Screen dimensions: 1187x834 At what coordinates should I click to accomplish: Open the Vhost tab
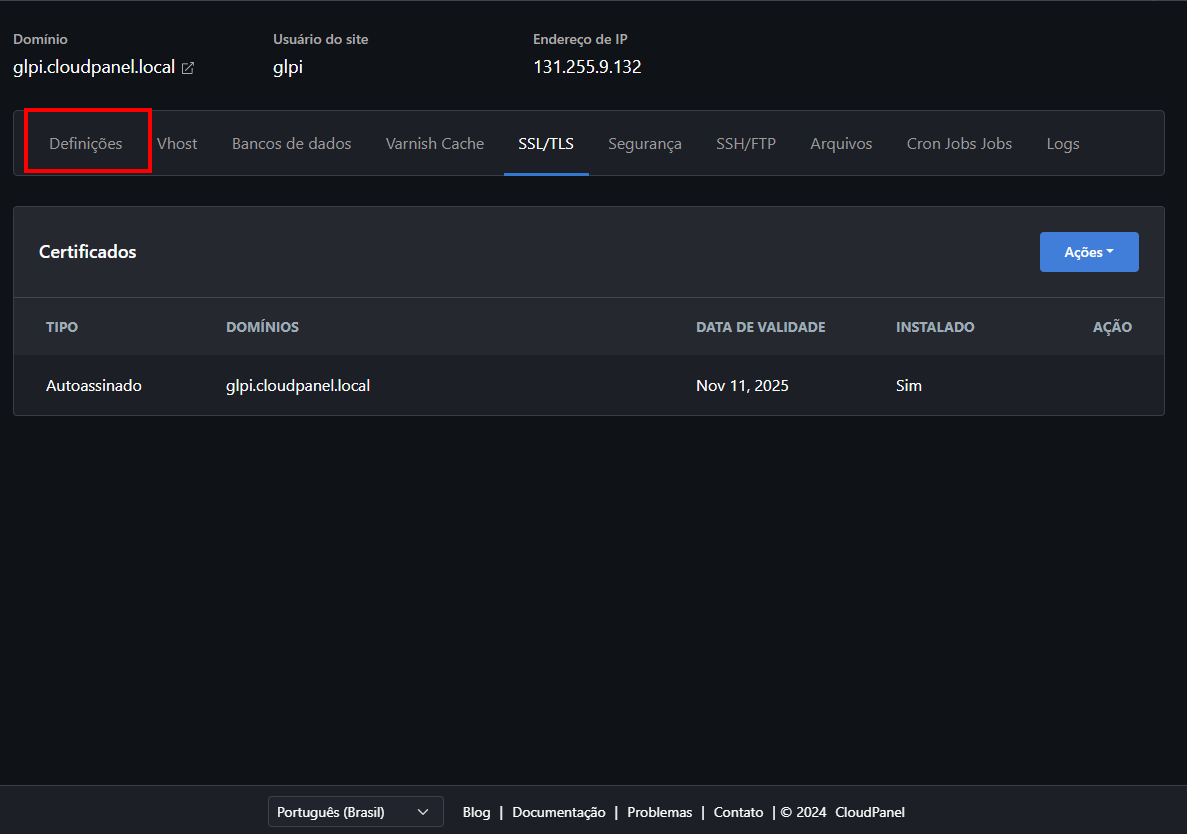pyautogui.click(x=177, y=143)
